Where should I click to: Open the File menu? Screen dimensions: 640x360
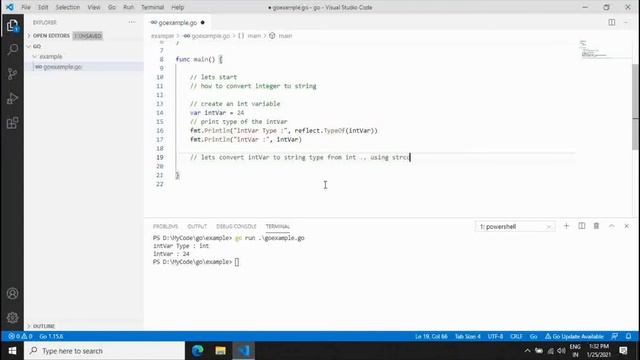pos(26,7)
